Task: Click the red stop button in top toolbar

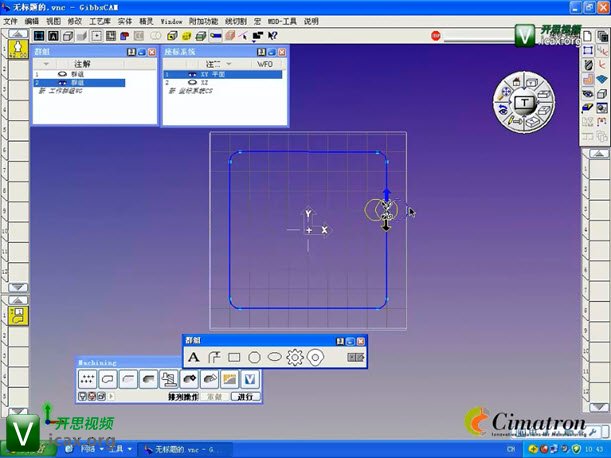Action: click(436, 35)
